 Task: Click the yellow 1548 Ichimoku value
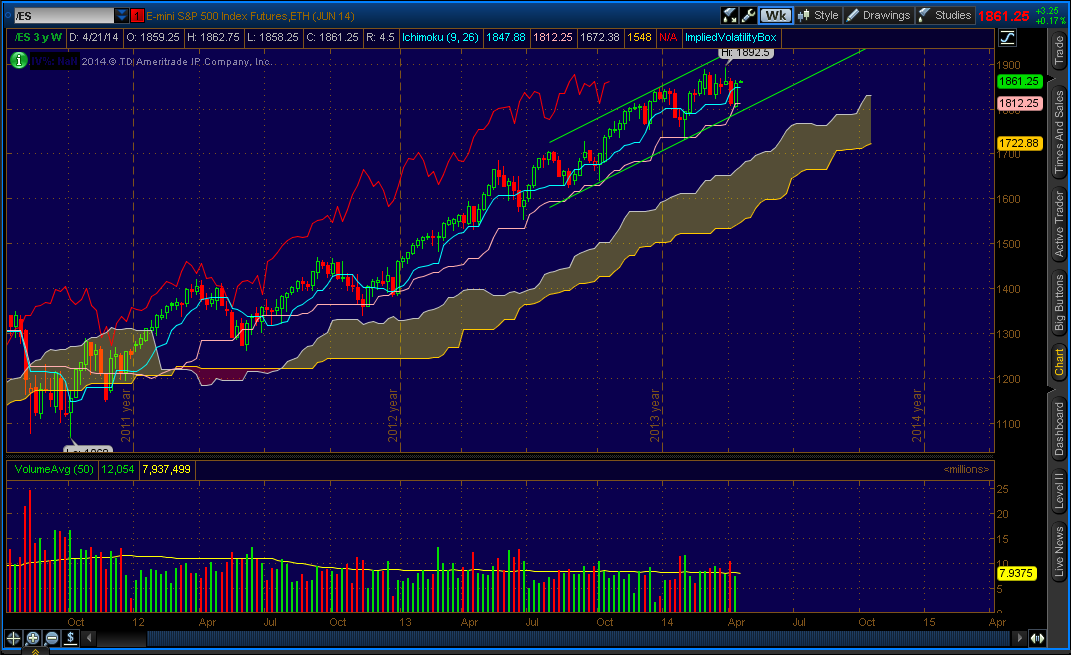pyautogui.click(x=639, y=37)
